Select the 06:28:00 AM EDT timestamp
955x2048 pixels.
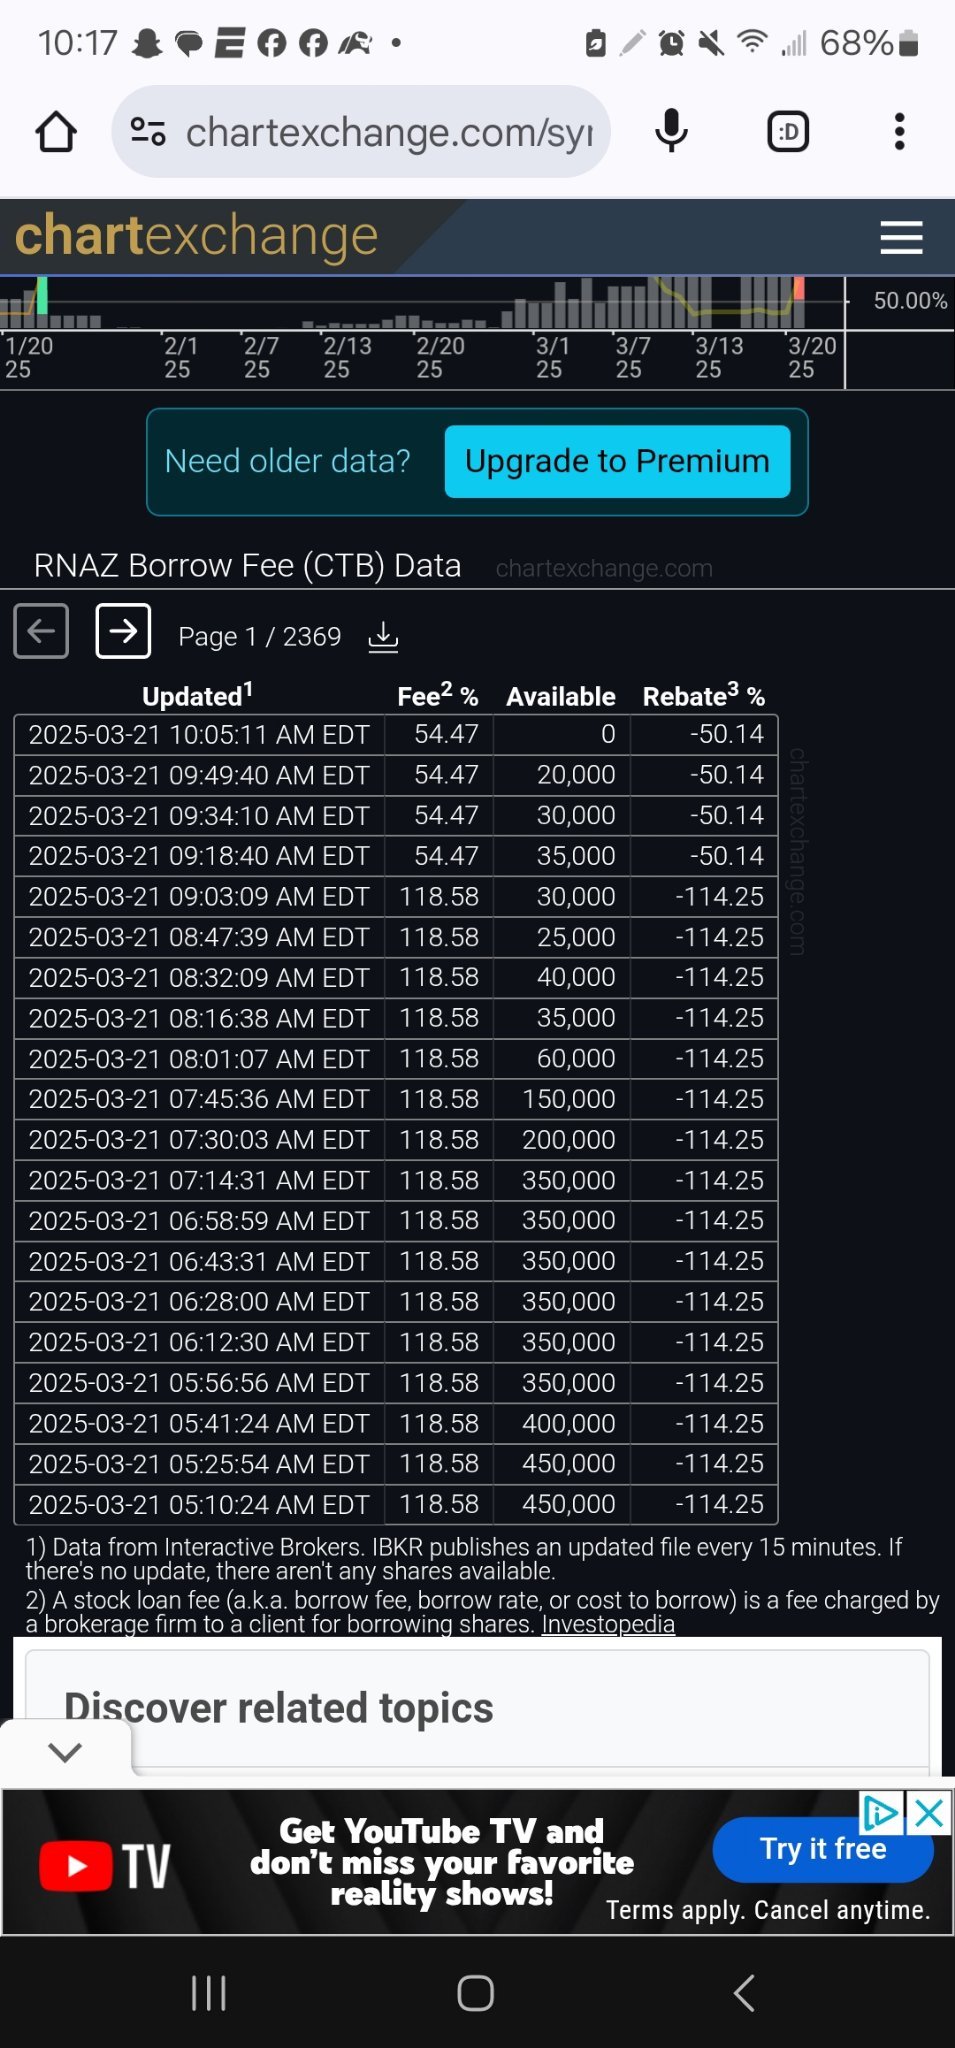tap(199, 1302)
